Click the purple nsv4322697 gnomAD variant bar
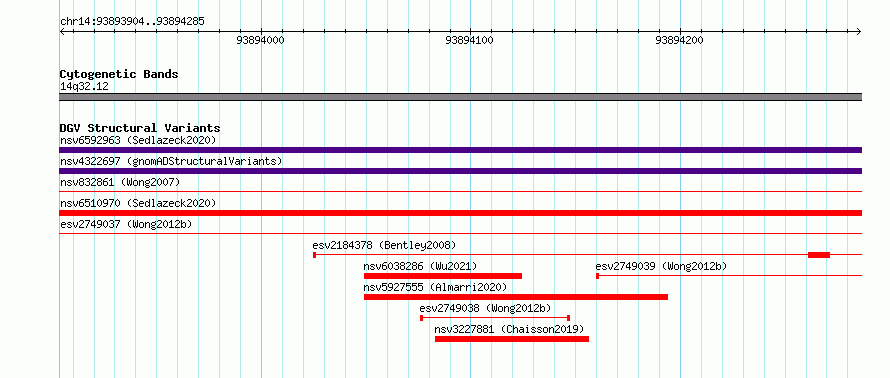890x378 pixels. click(460, 171)
